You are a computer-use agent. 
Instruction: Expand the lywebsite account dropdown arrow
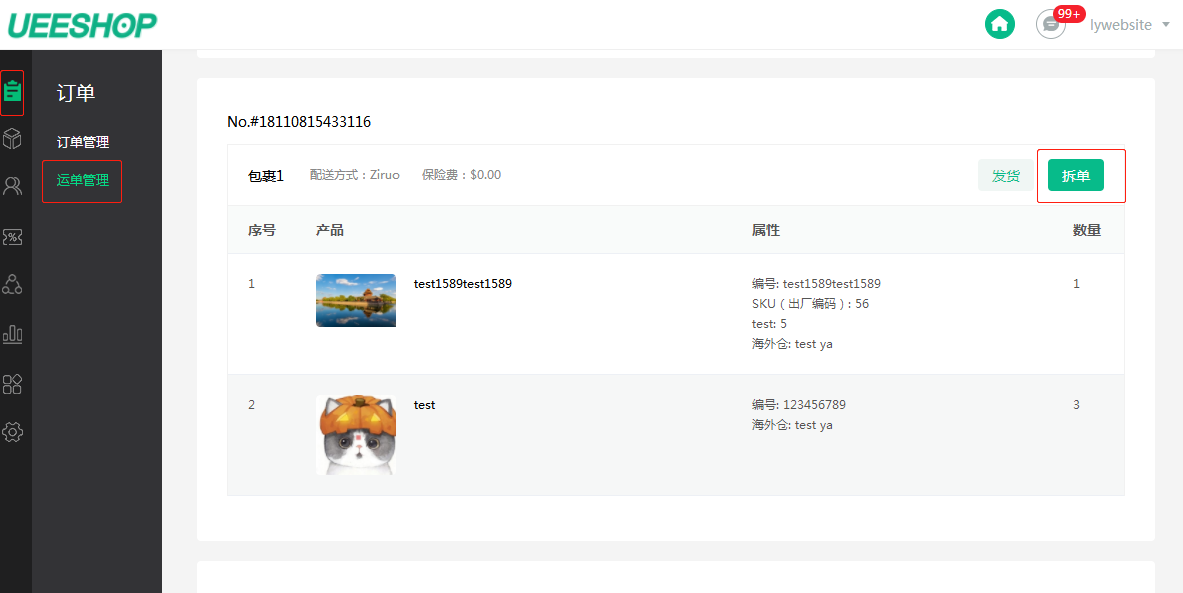pos(1166,25)
